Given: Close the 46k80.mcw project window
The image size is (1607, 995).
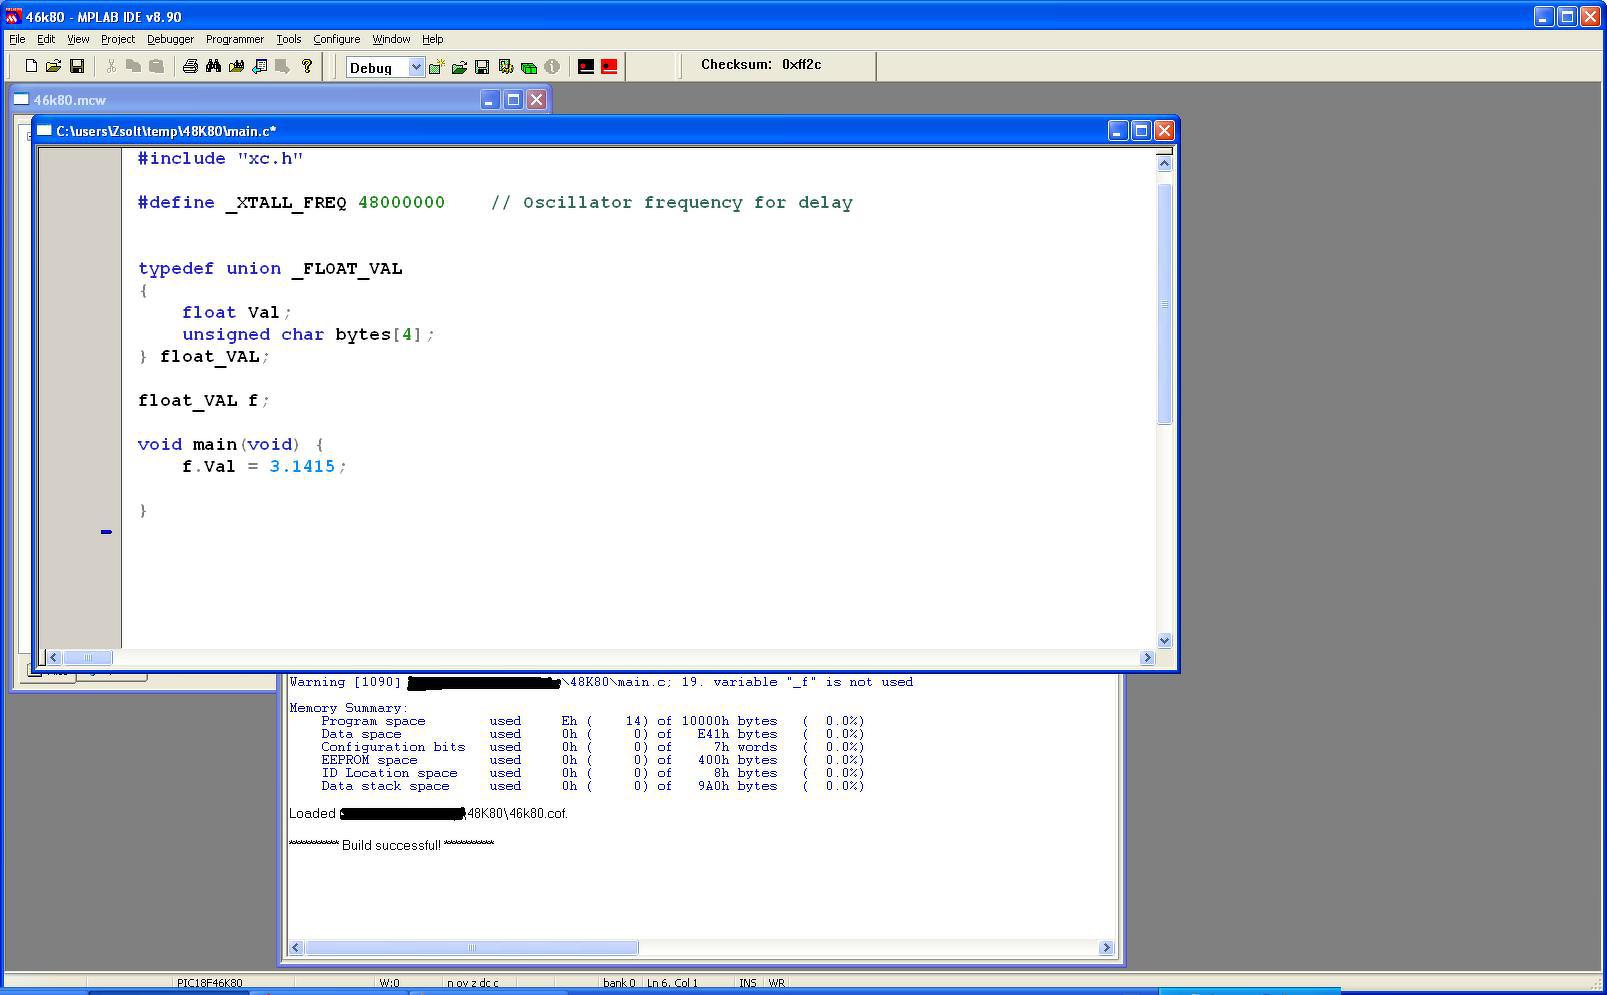Looking at the screenshot, I should pyautogui.click(x=537, y=99).
